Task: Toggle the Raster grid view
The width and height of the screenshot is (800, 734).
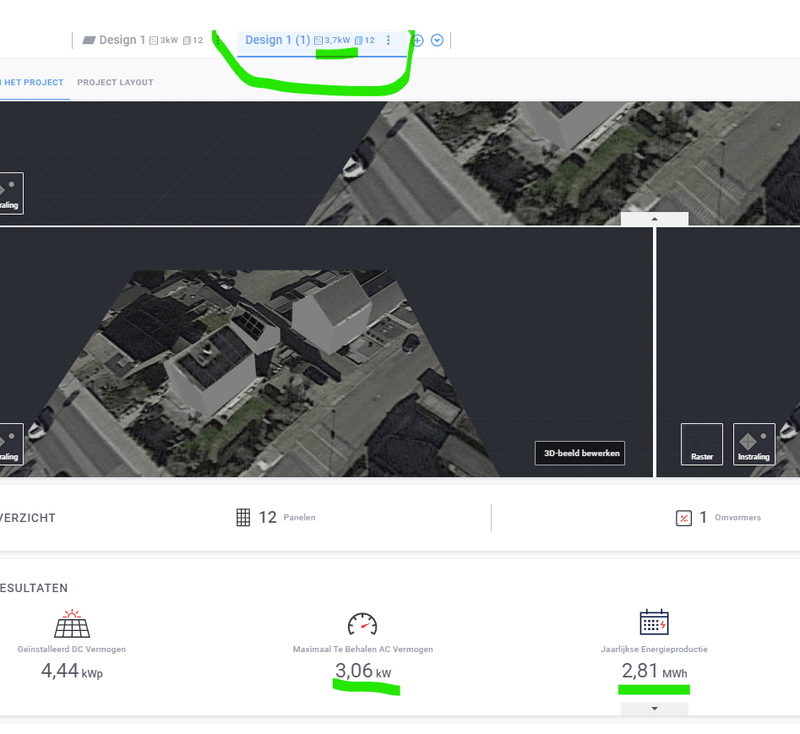Action: (702, 444)
